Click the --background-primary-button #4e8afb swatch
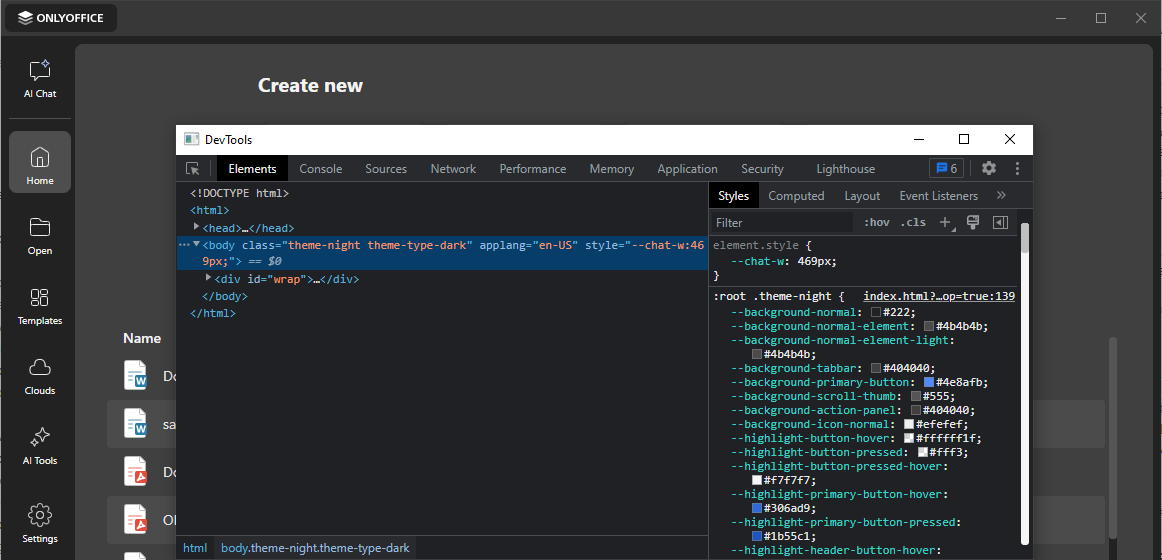The height and width of the screenshot is (560, 1162). click(929, 382)
